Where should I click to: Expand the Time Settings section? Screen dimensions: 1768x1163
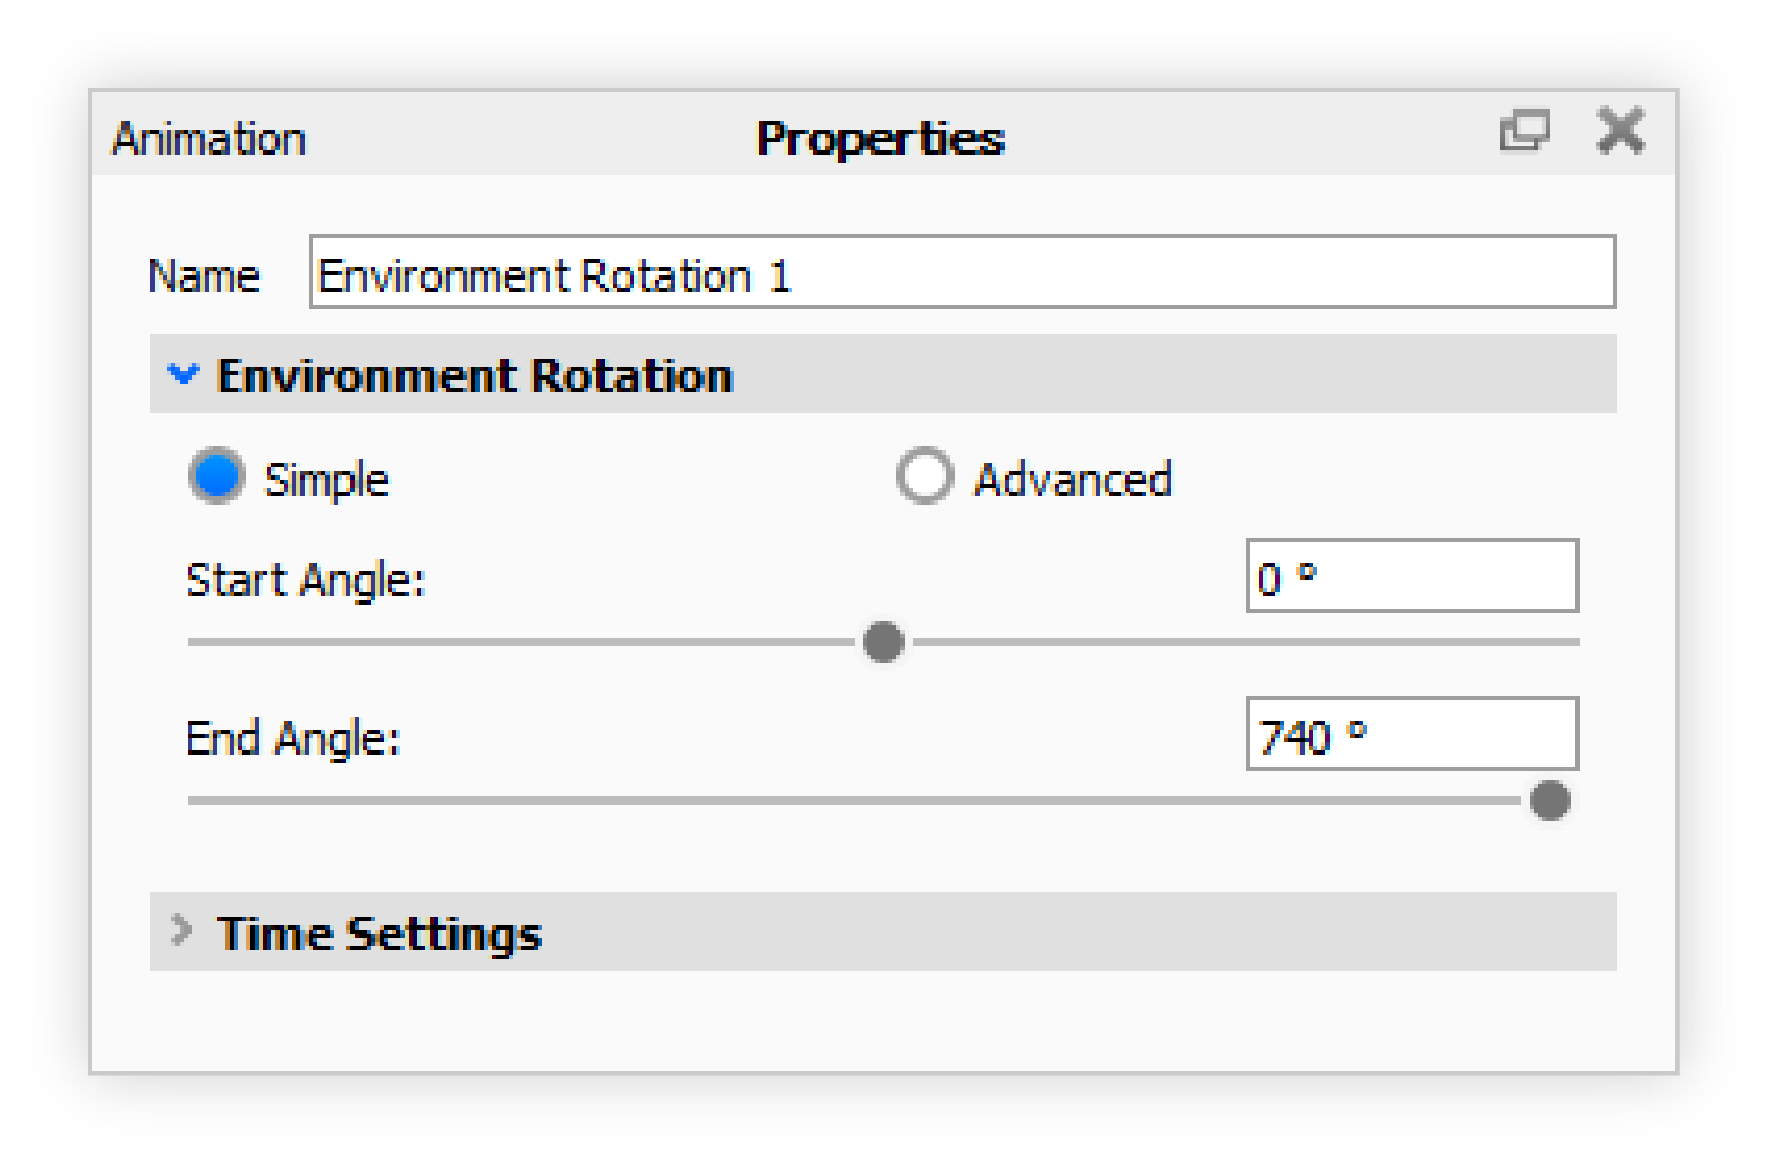click(x=380, y=934)
